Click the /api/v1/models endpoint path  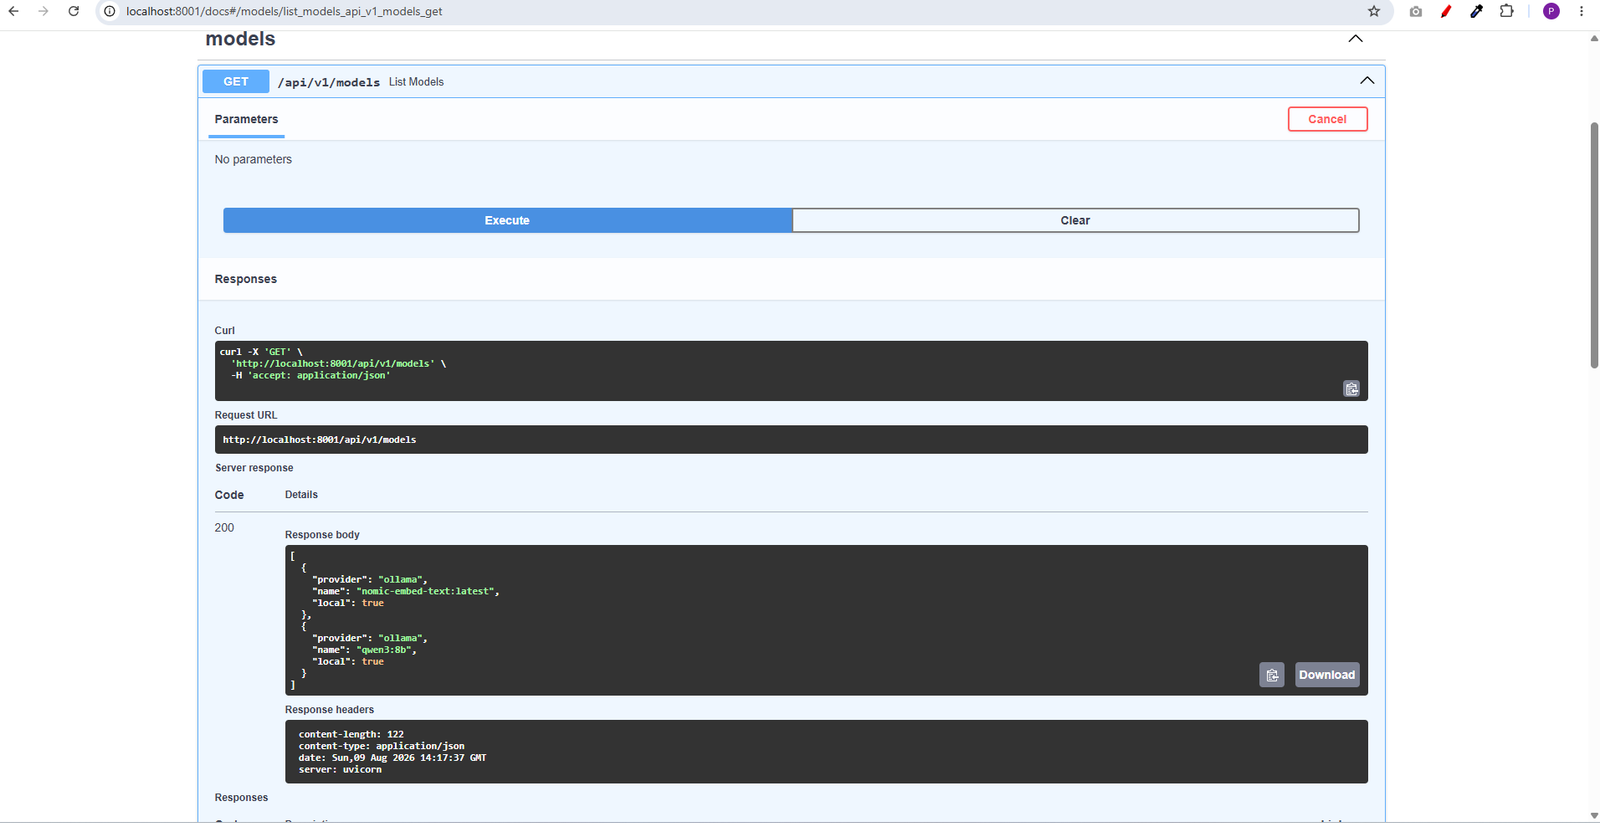tap(329, 82)
